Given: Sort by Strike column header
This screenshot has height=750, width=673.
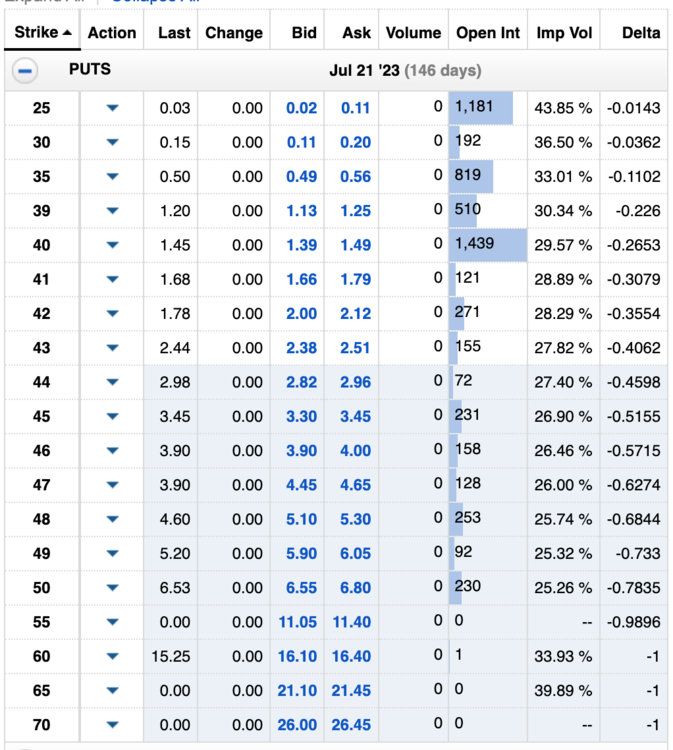Looking at the screenshot, I should [42, 33].
